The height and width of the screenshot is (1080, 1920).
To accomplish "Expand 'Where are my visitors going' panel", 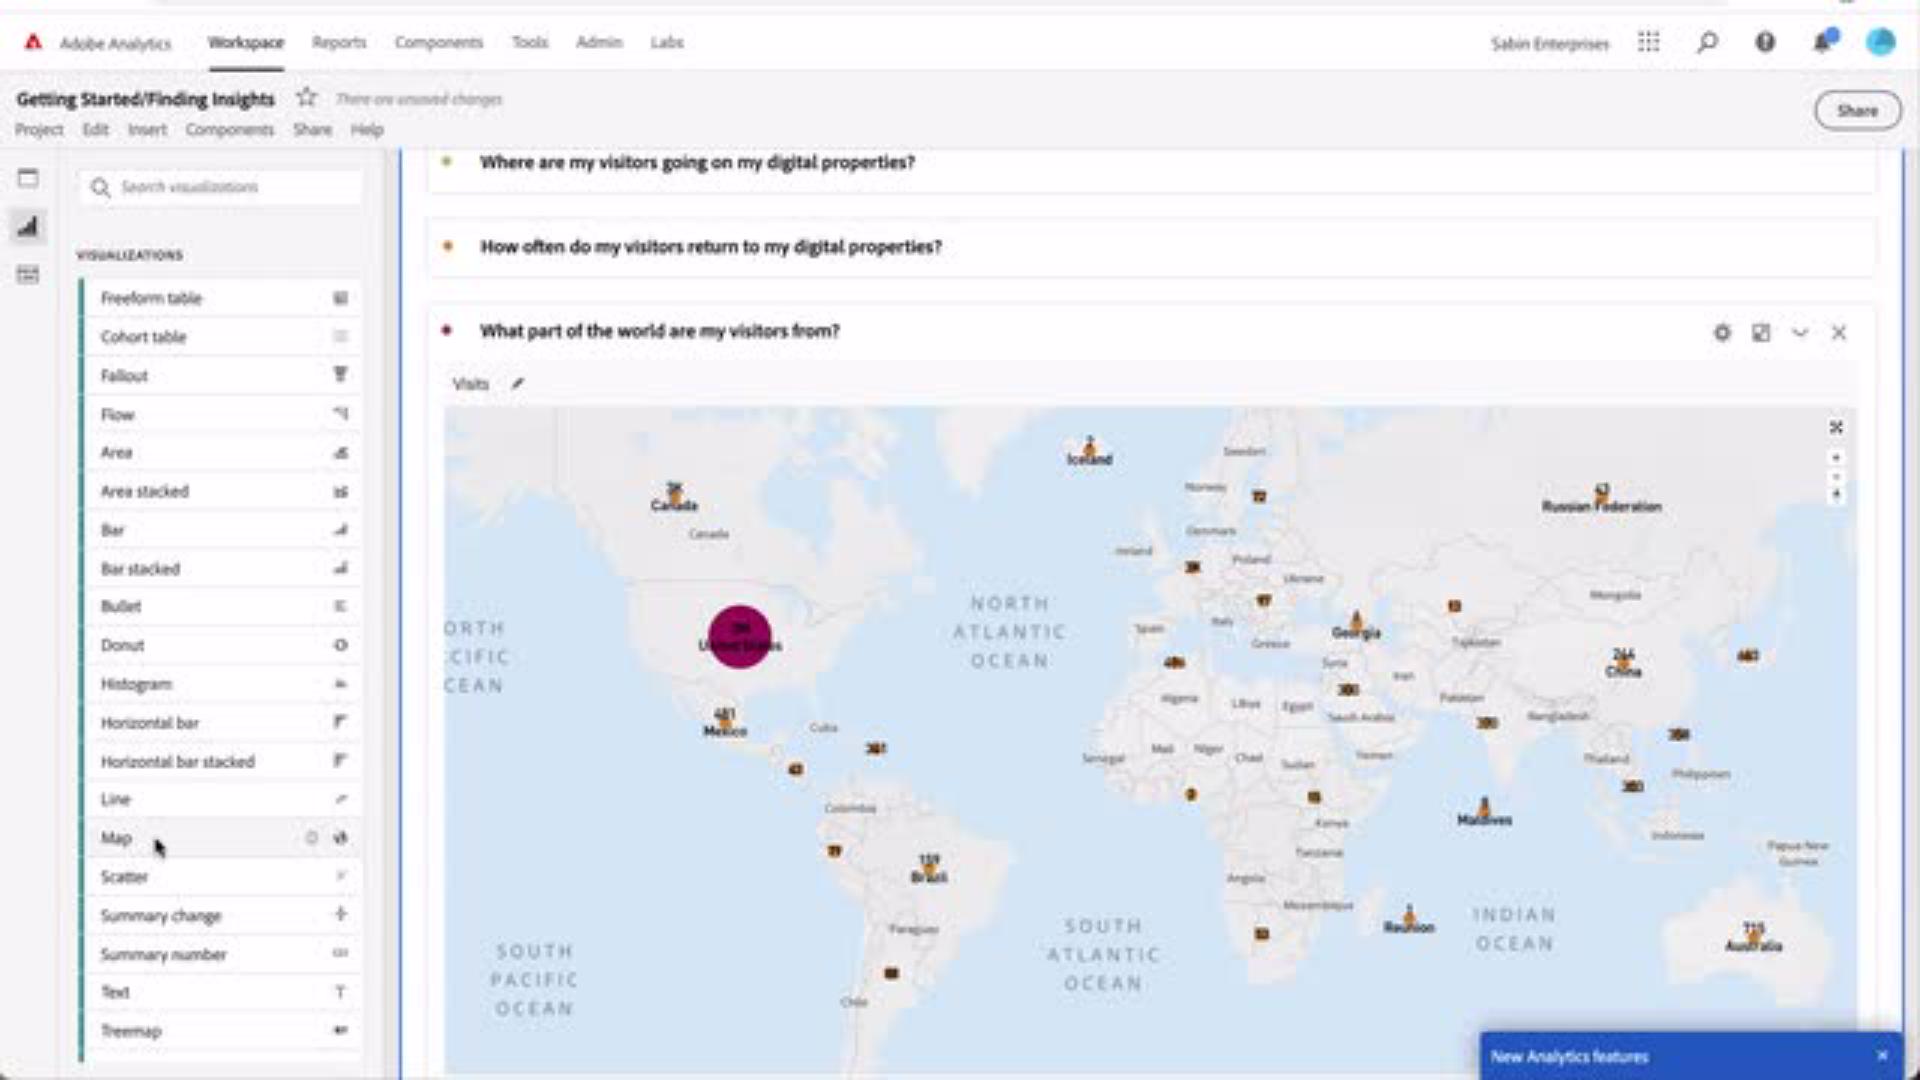I will pos(696,162).
